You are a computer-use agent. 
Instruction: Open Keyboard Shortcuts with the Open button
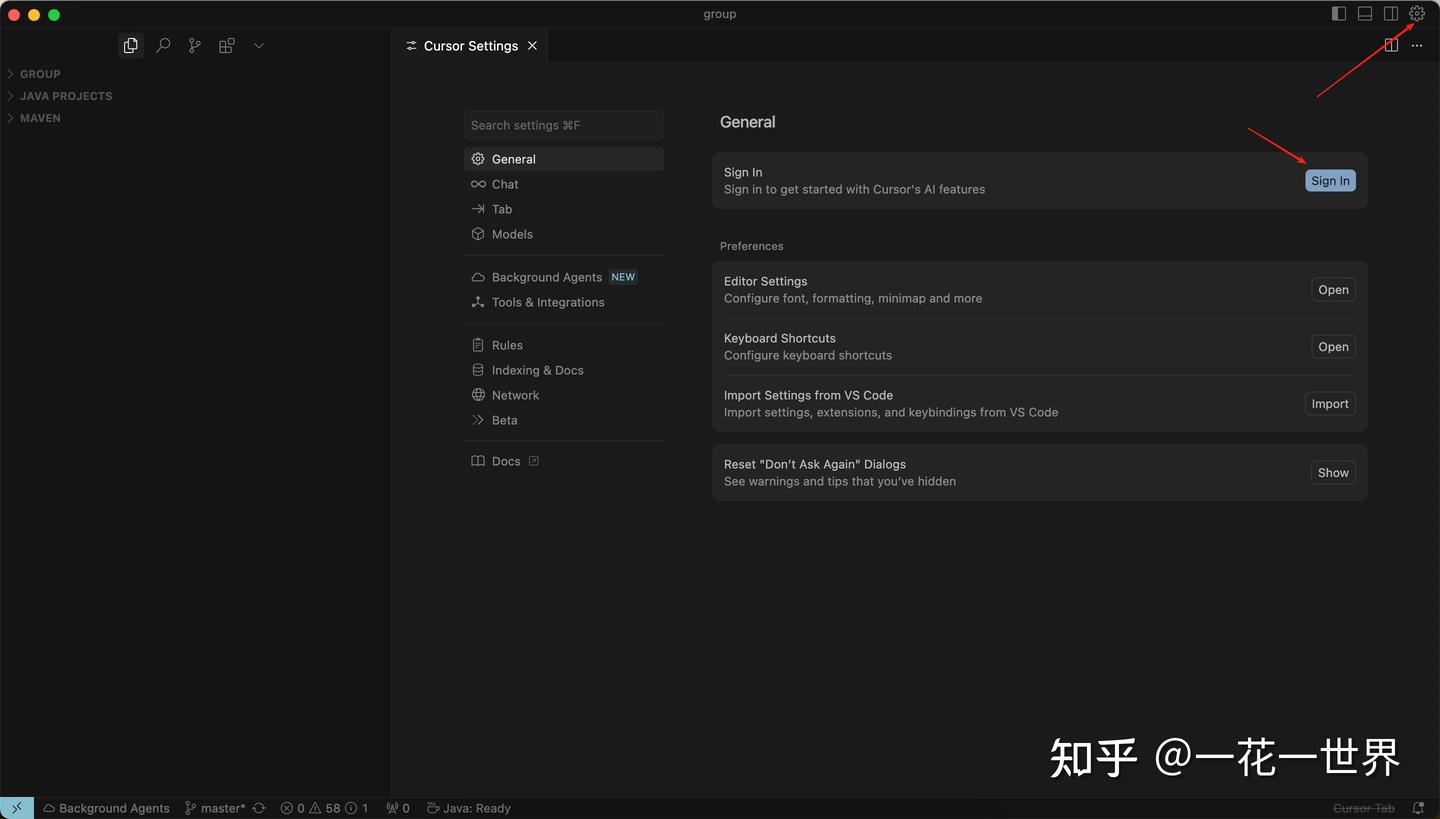click(1332, 346)
